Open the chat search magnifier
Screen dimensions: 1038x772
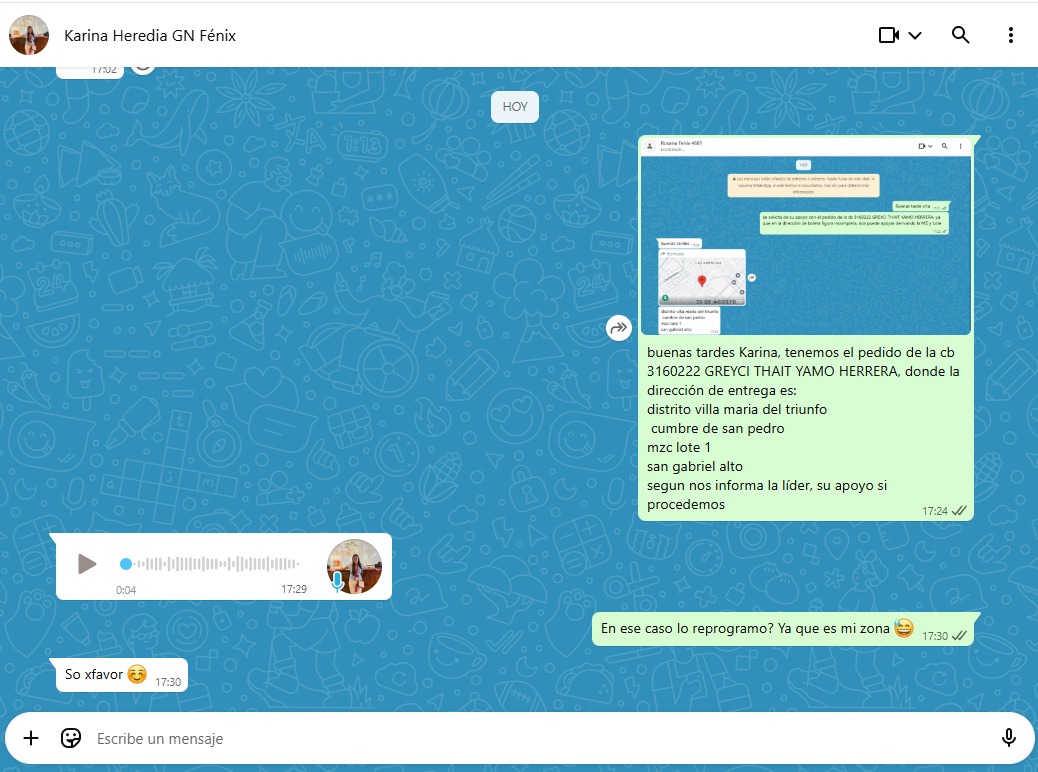pyautogui.click(x=960, y=35)
